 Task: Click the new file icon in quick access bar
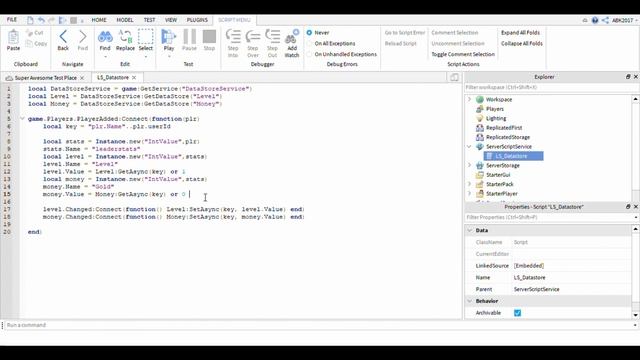pyautogui.click(x=30, y=20)
